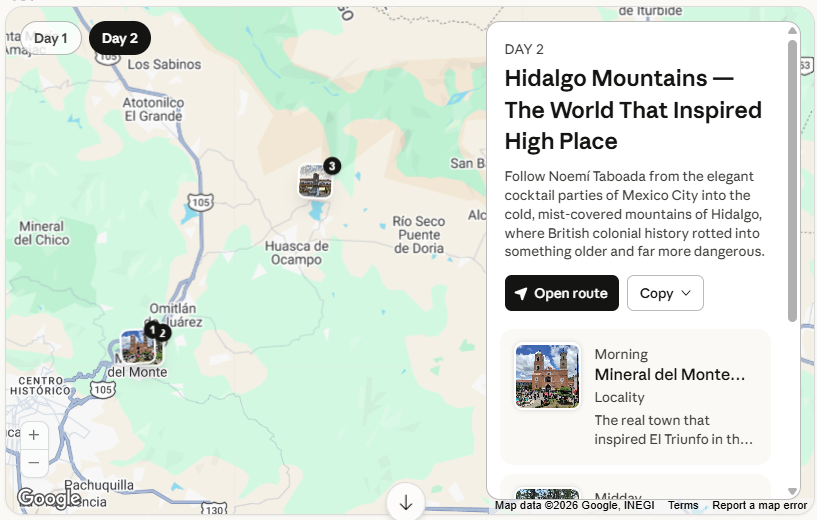Click the Midday stop card thumbnail

click(547, 495)
